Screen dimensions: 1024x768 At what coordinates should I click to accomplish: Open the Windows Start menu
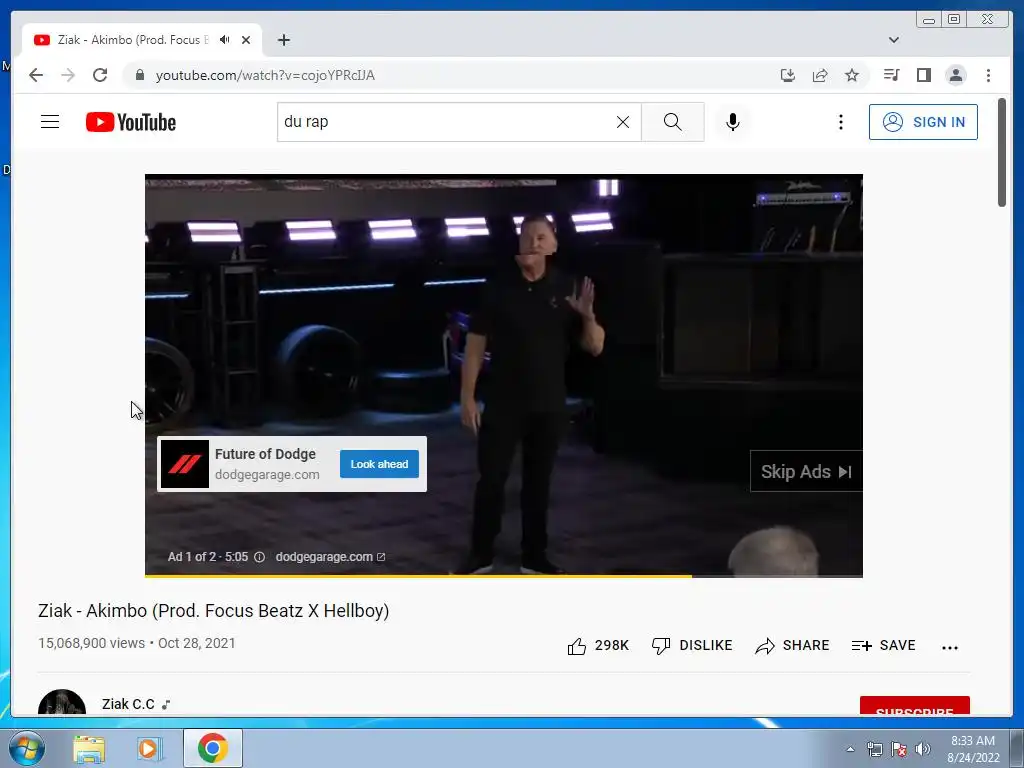[x=26, y=748]
